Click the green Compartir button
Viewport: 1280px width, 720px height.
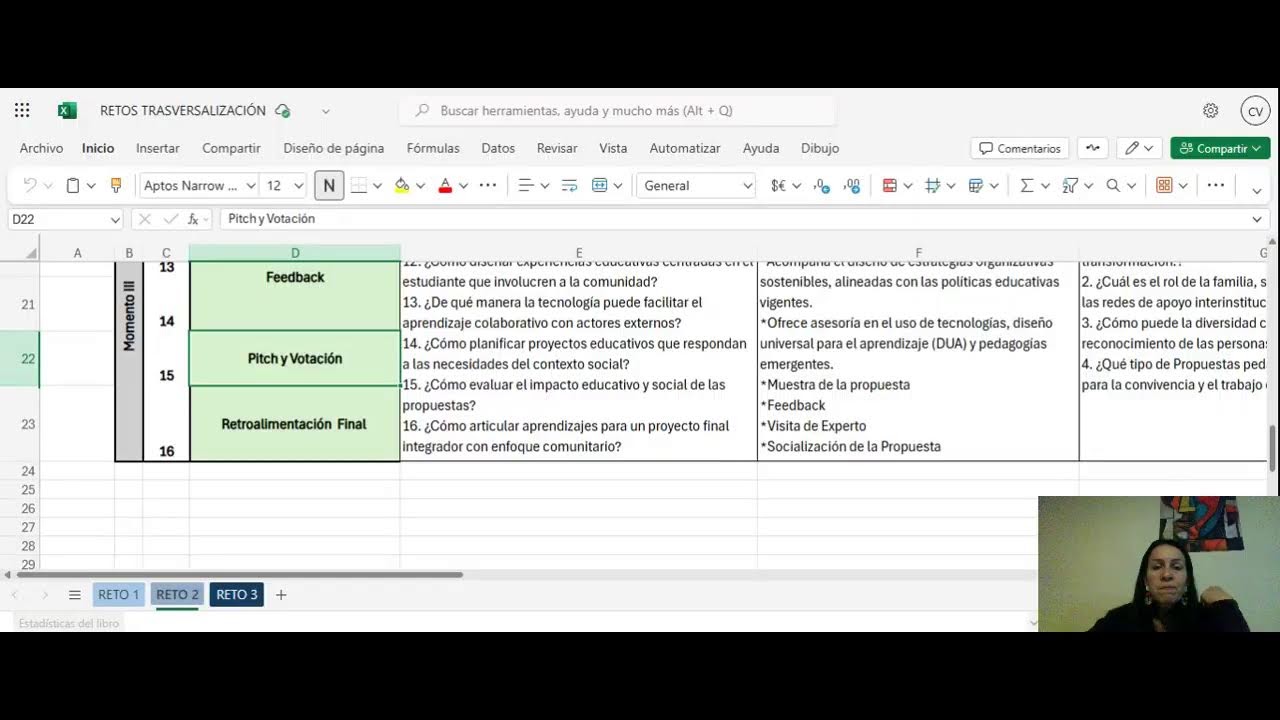point(1221,148)
